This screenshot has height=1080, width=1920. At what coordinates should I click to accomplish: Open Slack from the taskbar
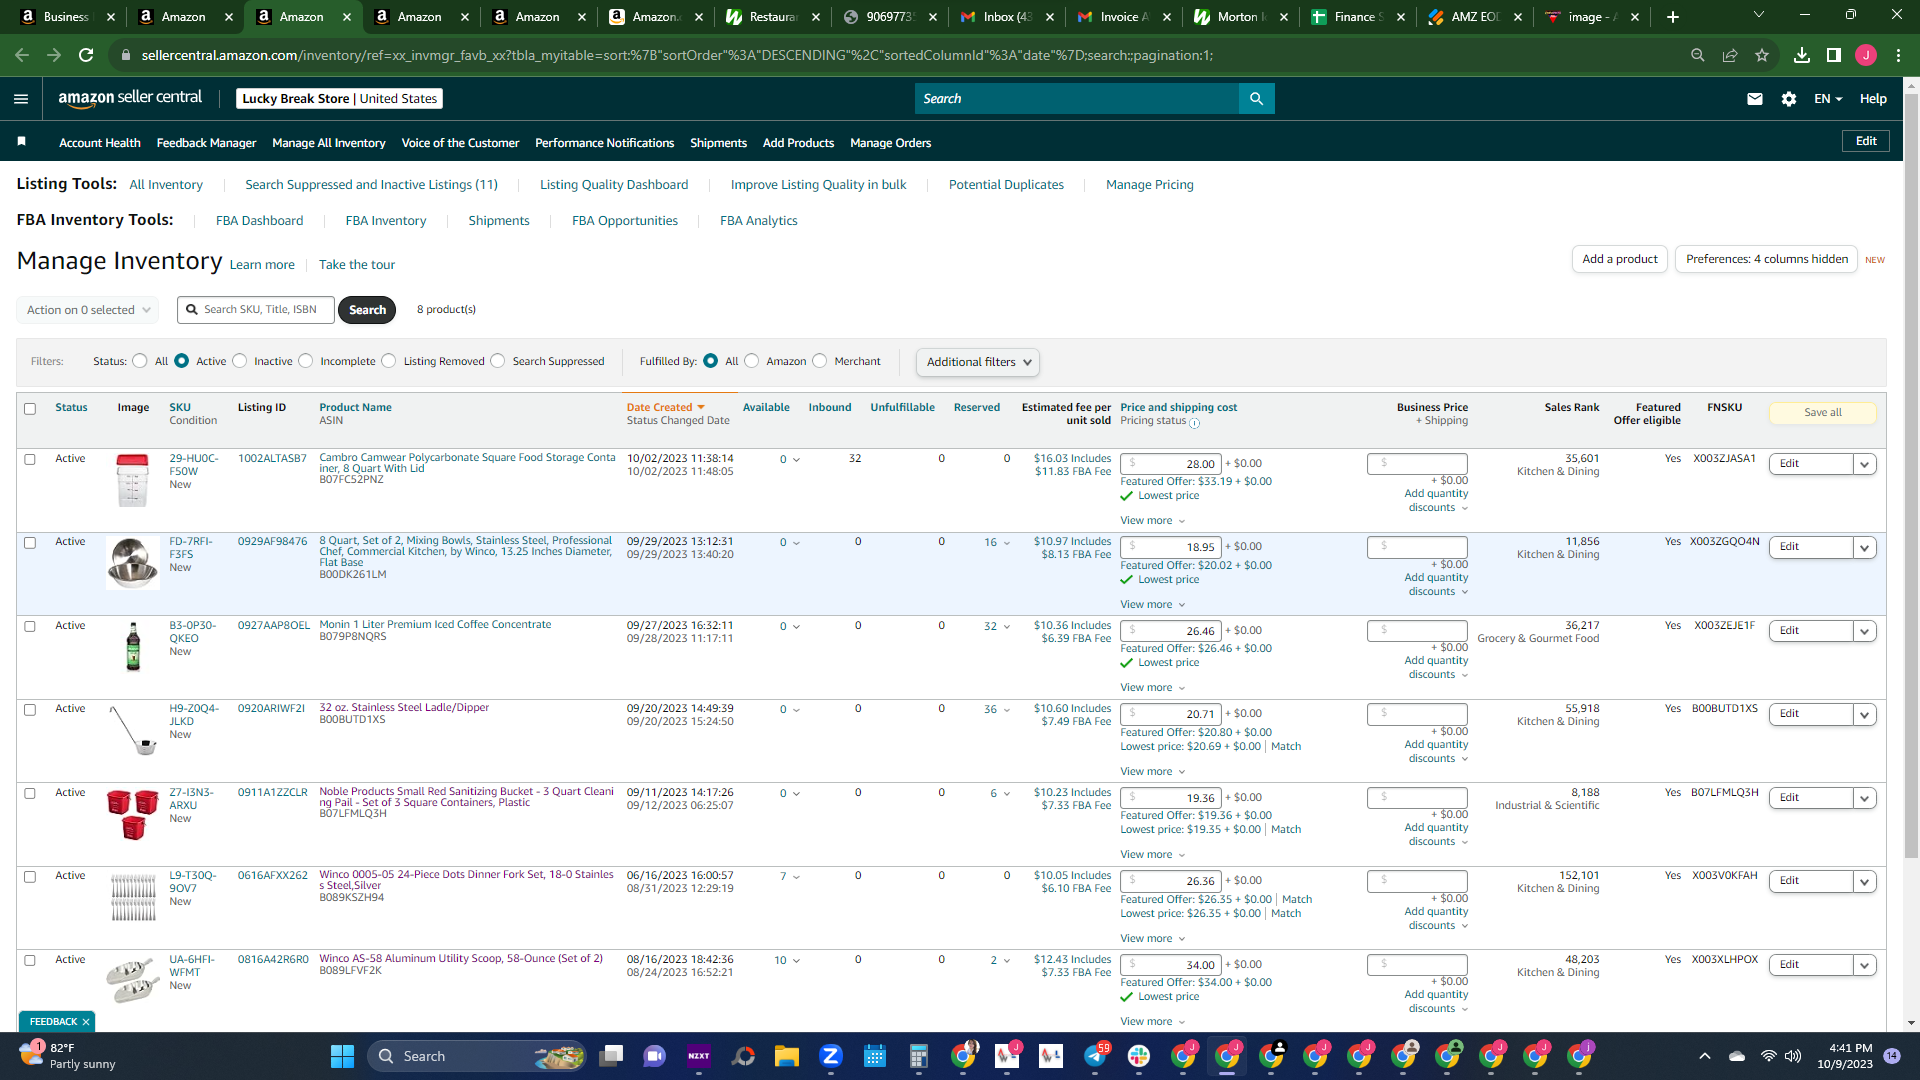pos(1138,1056)
